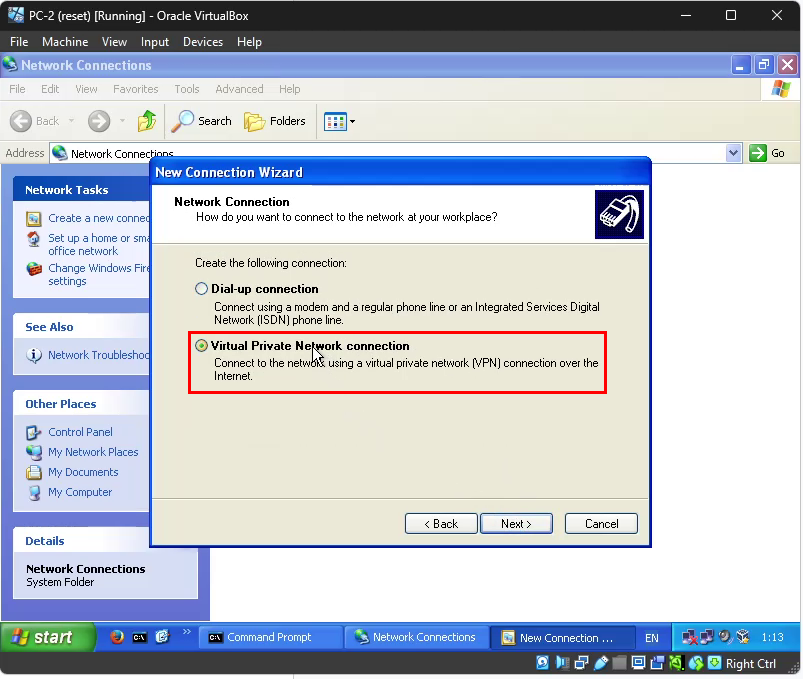Click the green CPU chip icon in VirtualBox status bar
Screen dimensions: 803x679
point(676,663)
